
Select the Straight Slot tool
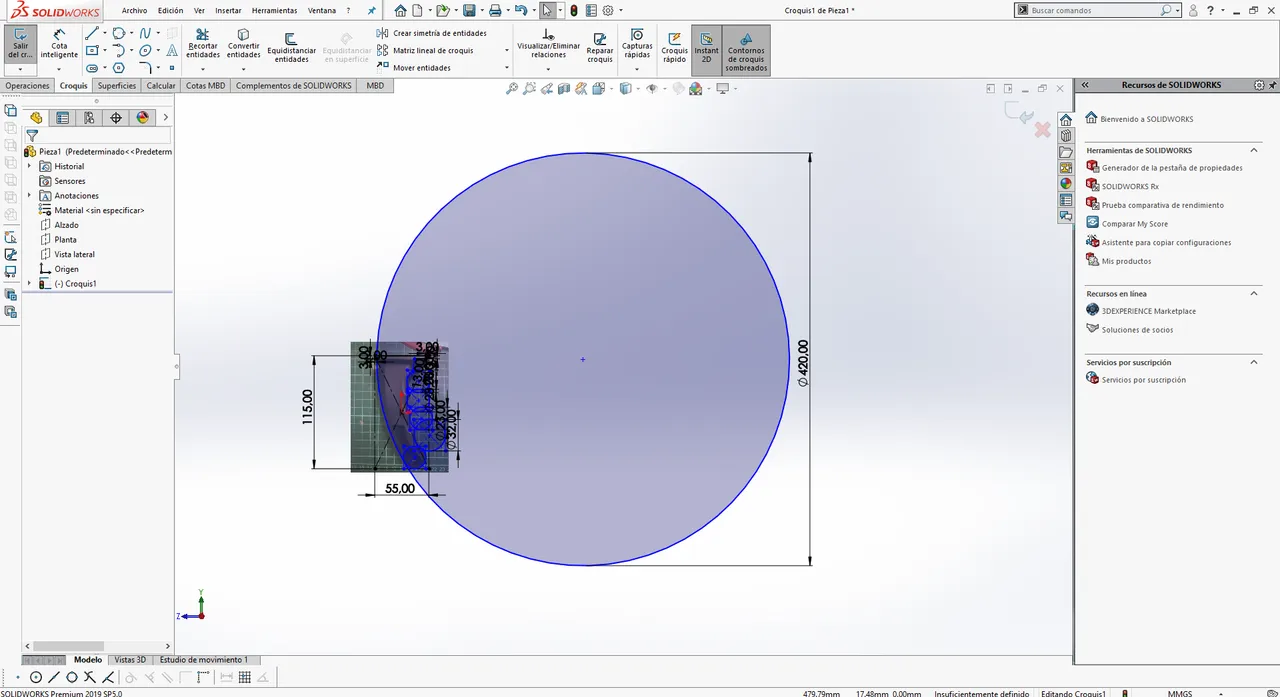tap(92, 68)
